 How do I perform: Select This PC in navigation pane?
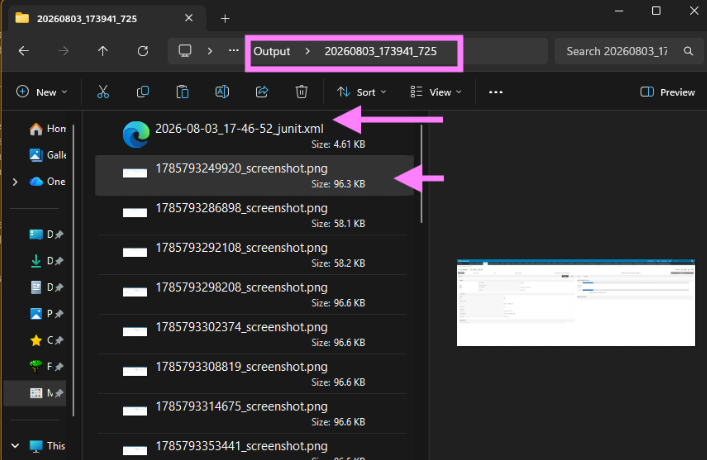point(47,446)
